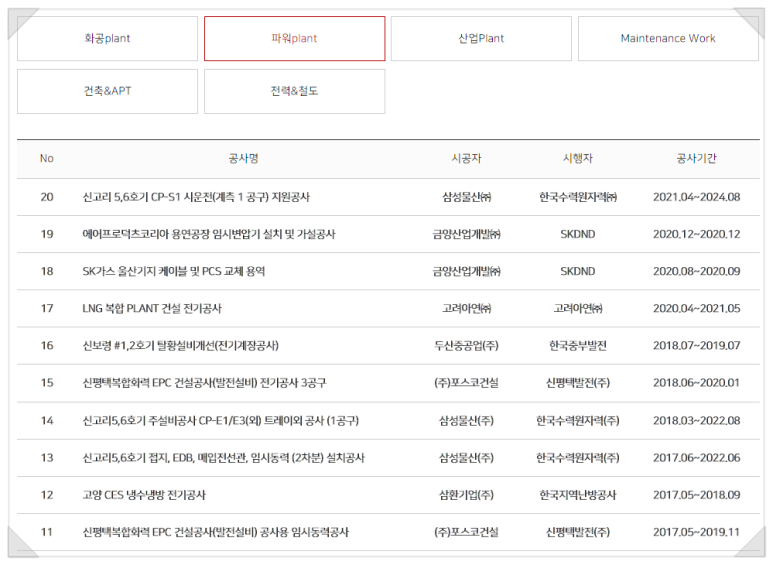Click client SKDND in row 18
Screen dimensions: 773x565
[x=578, y=272]
